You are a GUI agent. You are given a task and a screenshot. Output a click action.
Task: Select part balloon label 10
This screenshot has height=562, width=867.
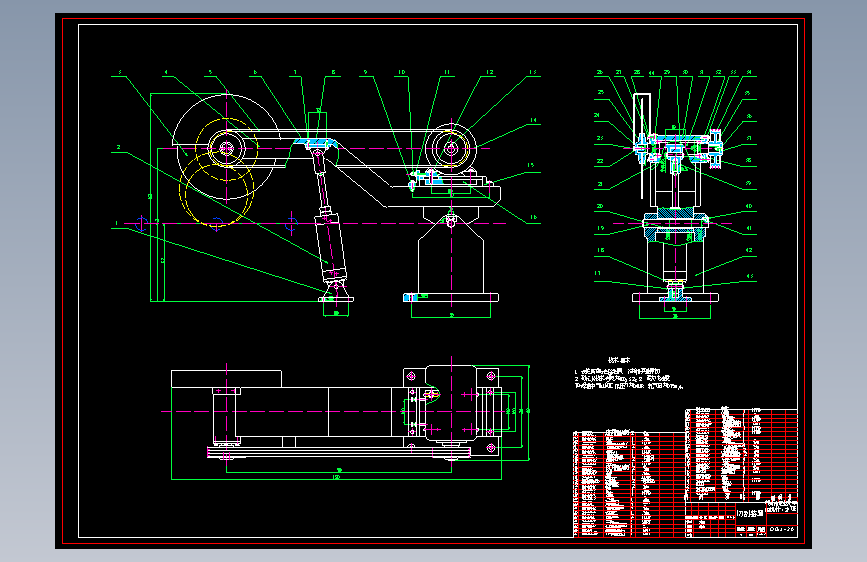(x=402, y=72)
